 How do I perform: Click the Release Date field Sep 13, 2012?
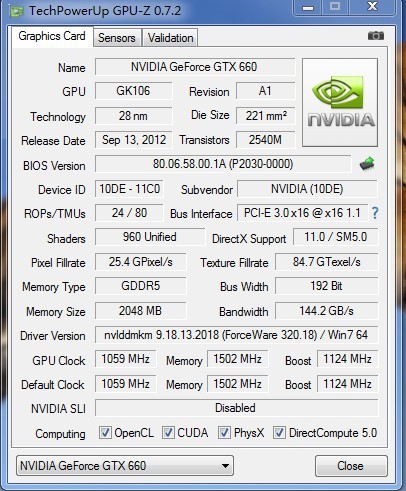point(133,140)
